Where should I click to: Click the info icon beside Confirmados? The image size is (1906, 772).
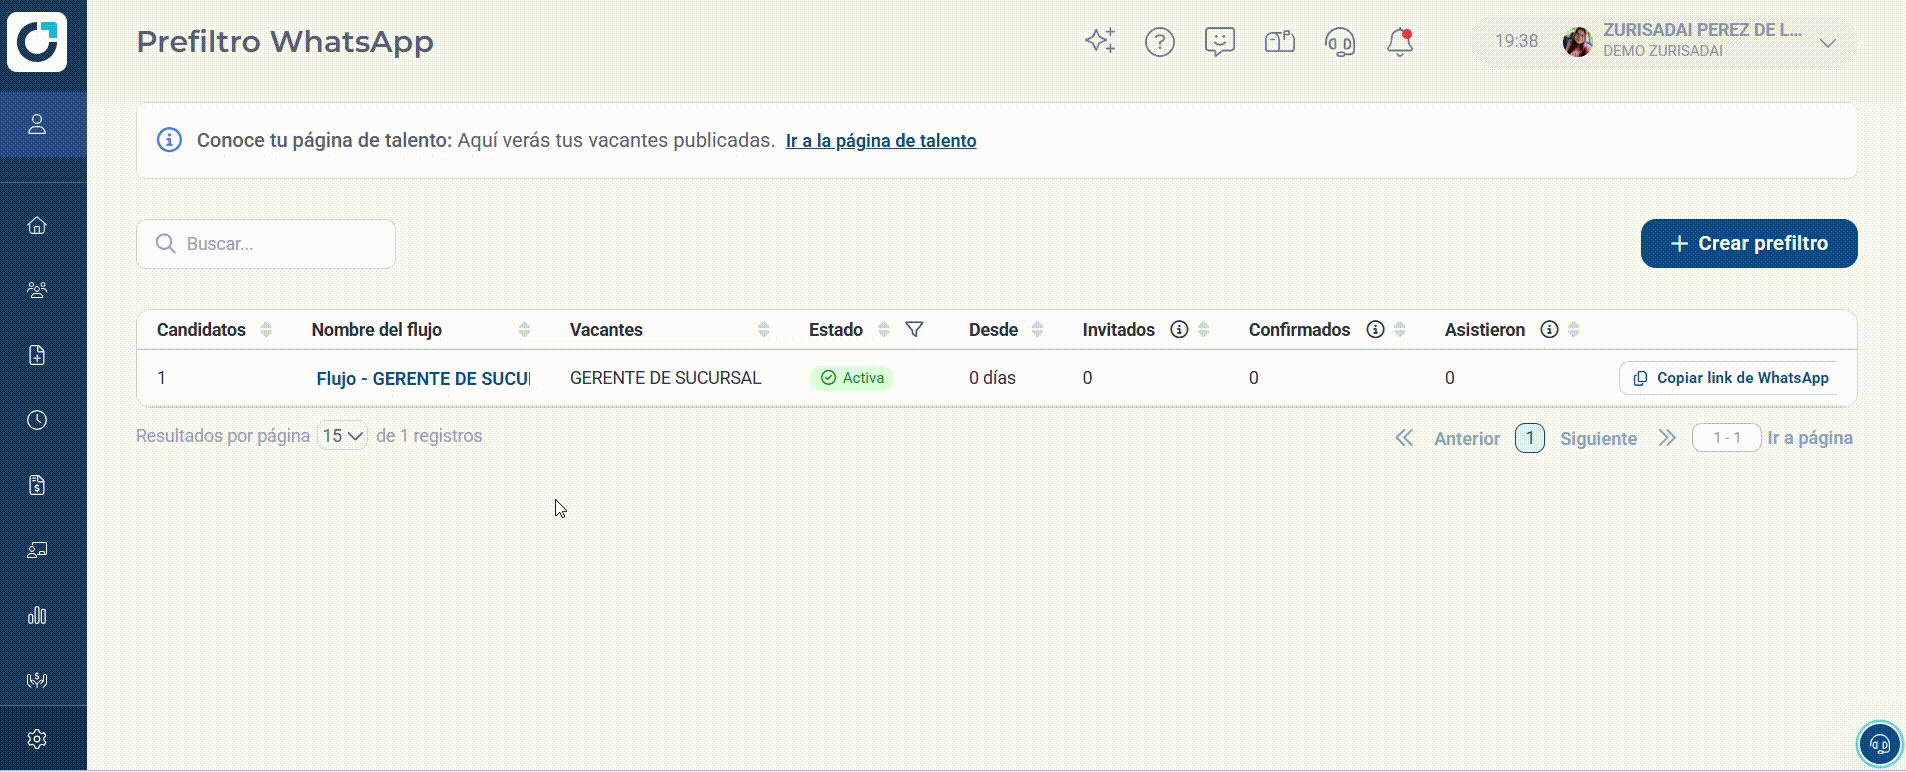(x=1375, y=329)
